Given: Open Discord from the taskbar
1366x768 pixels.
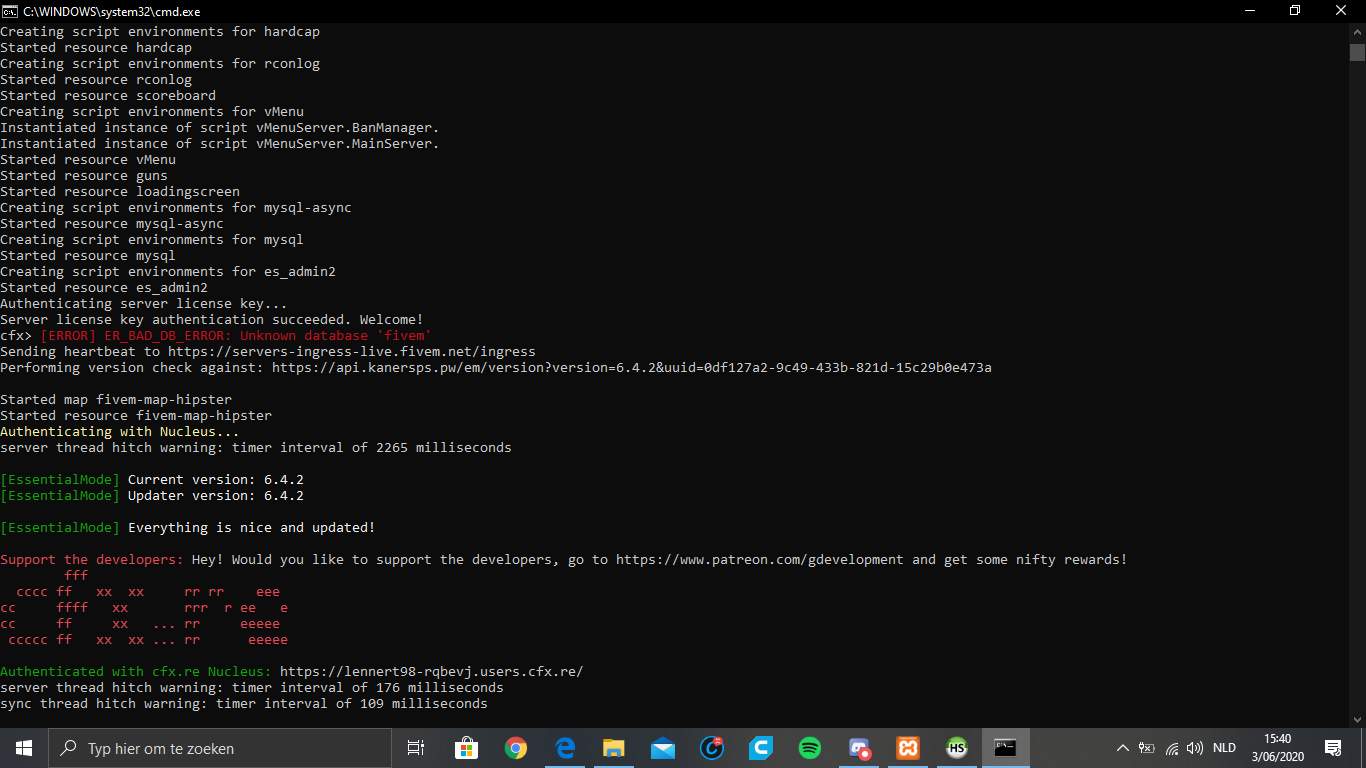Looking at the screenshot, I should click(859, 748).
